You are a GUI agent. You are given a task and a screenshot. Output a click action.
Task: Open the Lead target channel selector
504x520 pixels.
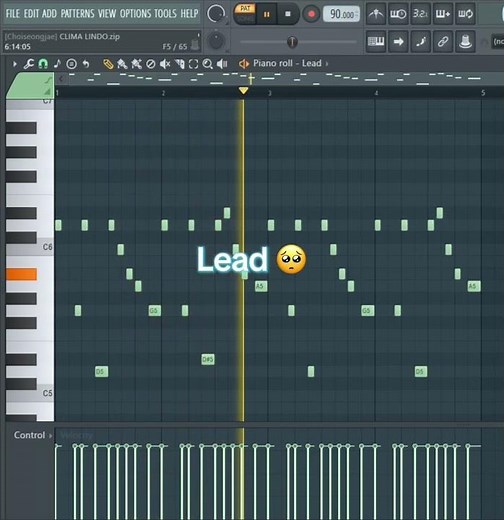[x=312, y=63]
